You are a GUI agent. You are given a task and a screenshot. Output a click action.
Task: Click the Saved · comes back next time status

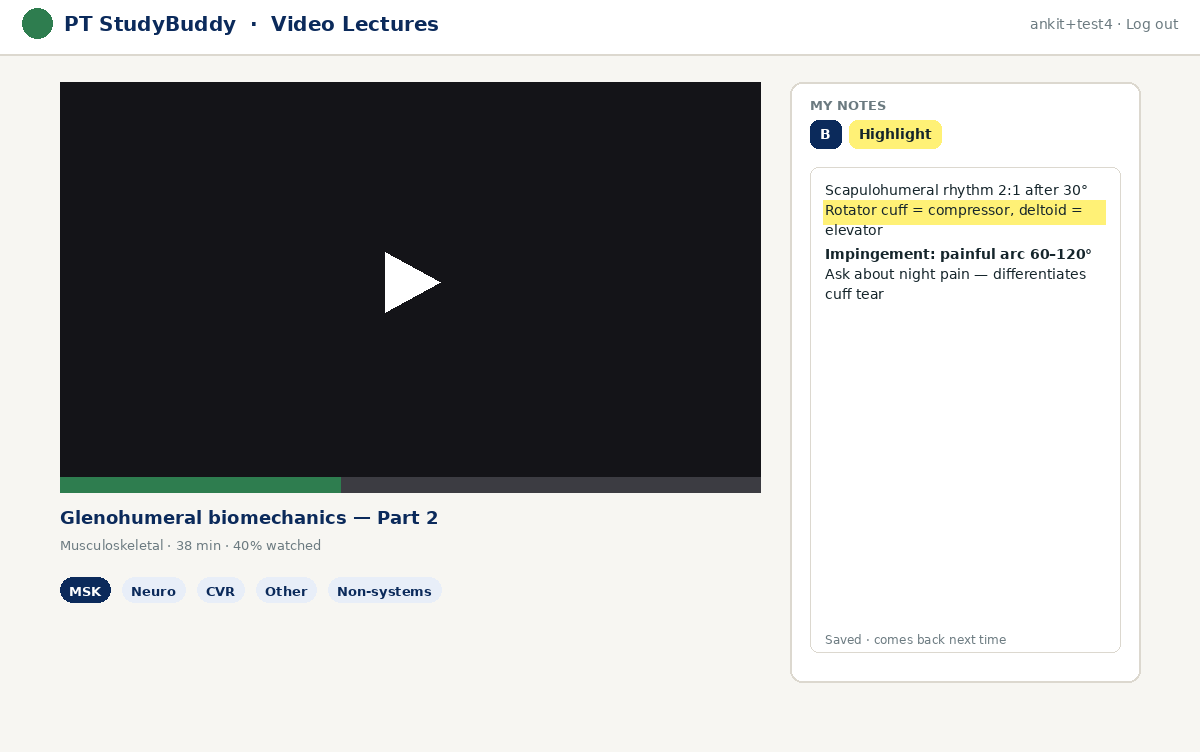coord(915,640)
